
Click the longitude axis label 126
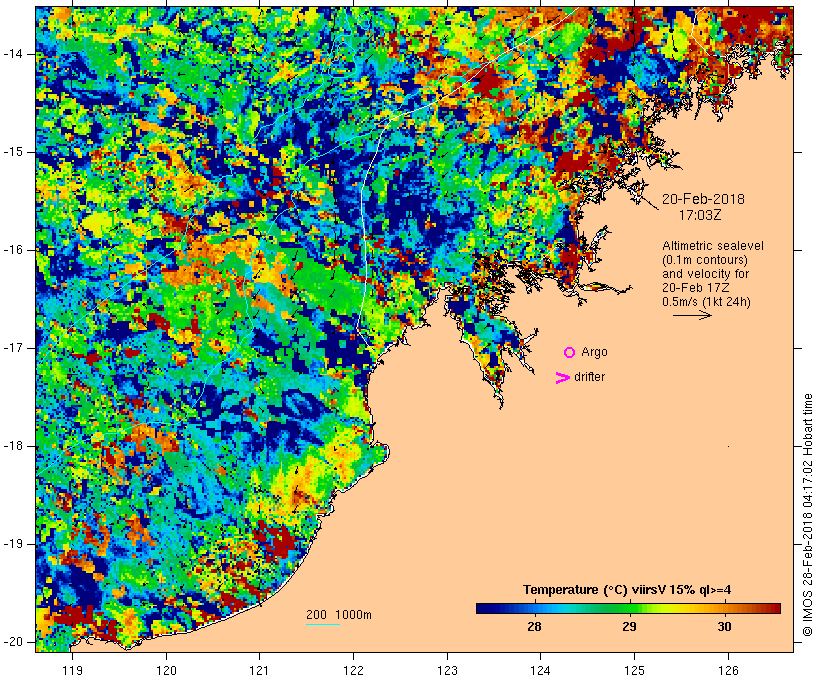point(728,671)
